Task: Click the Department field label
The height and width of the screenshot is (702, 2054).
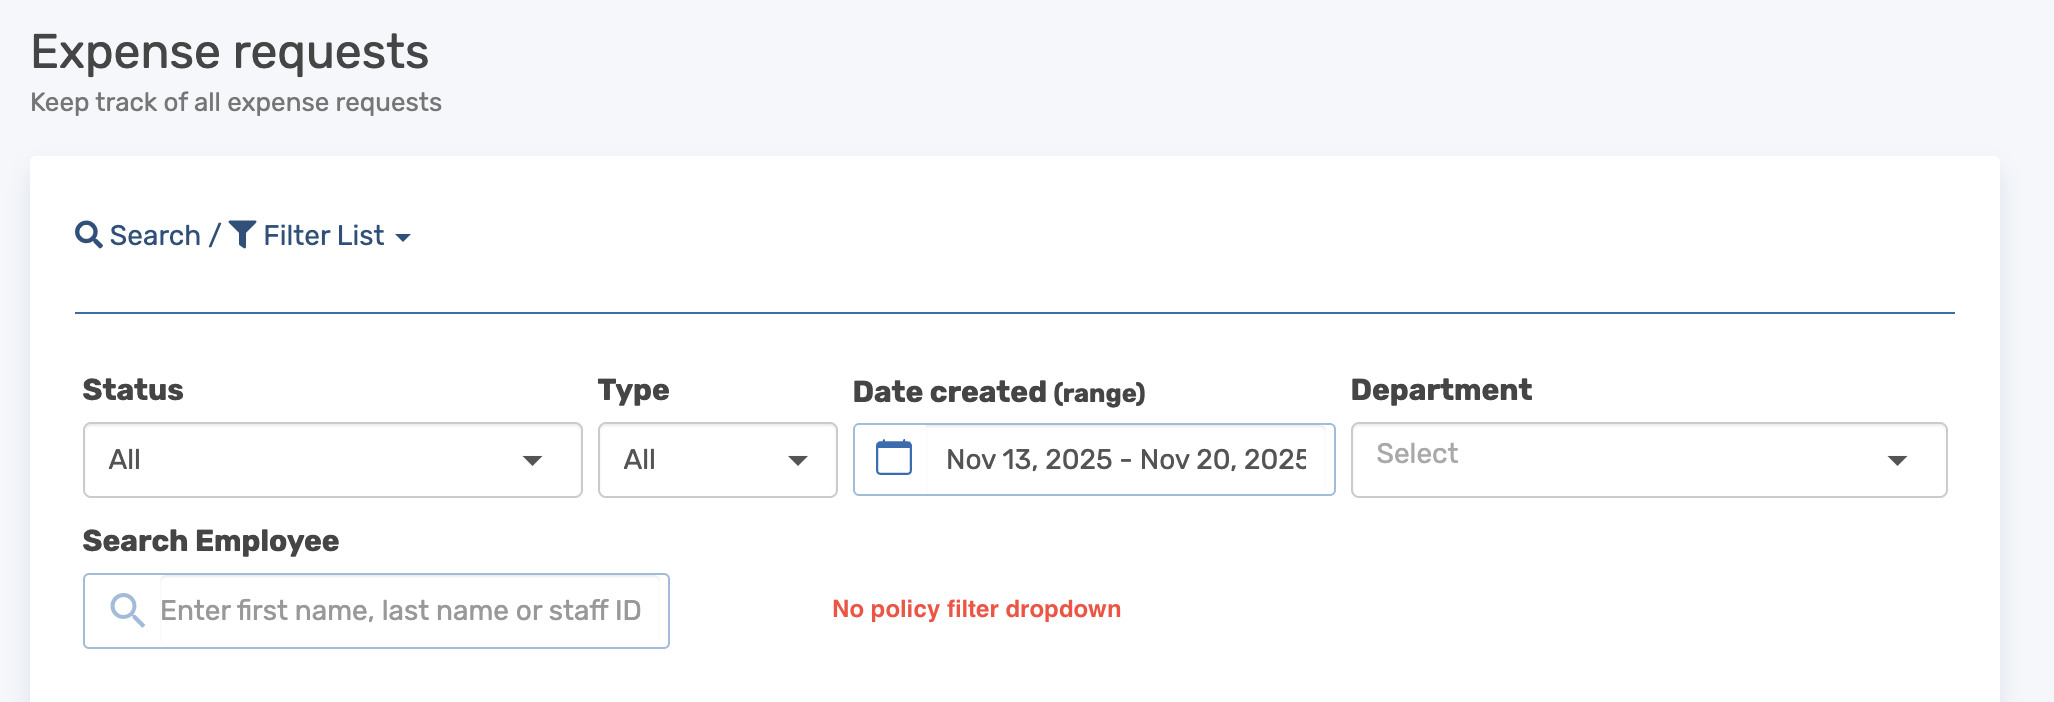Action: 1441,389
